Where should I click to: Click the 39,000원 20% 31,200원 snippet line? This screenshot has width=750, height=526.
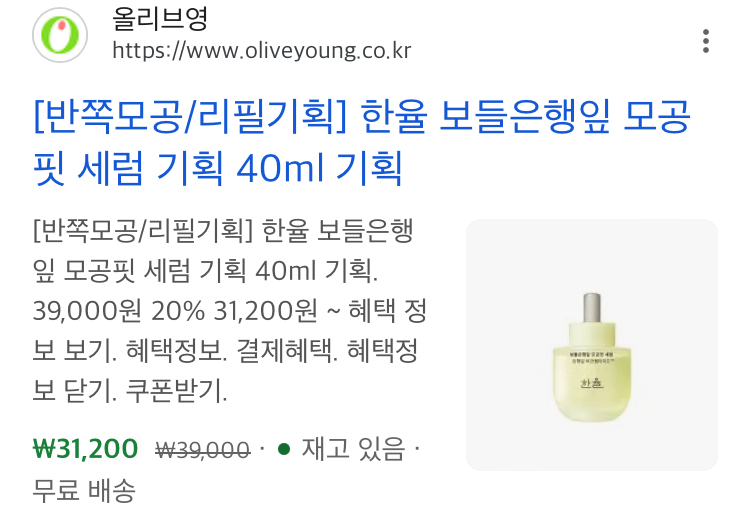click(175, 311)
